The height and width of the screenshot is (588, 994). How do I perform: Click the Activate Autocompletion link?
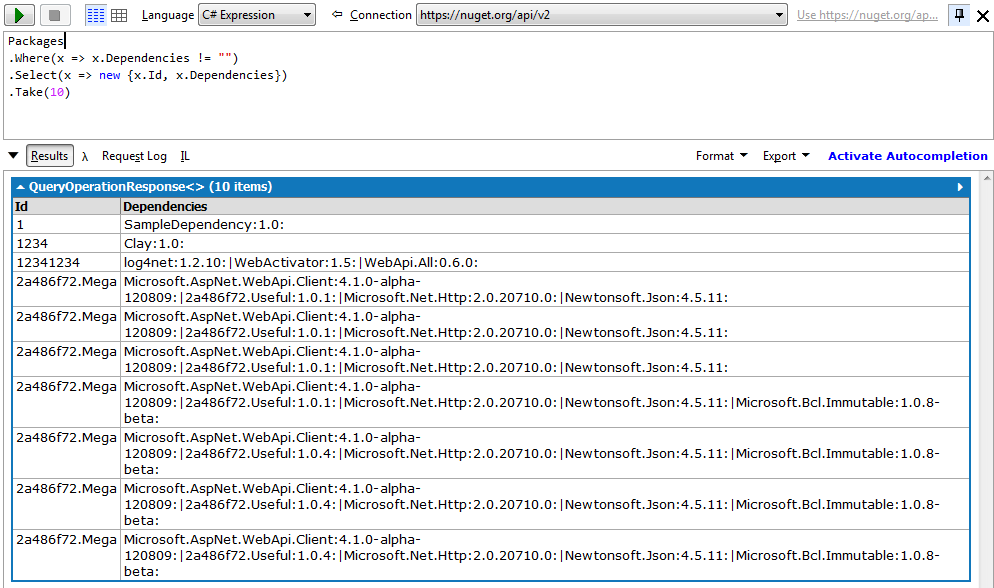point(908,156)
